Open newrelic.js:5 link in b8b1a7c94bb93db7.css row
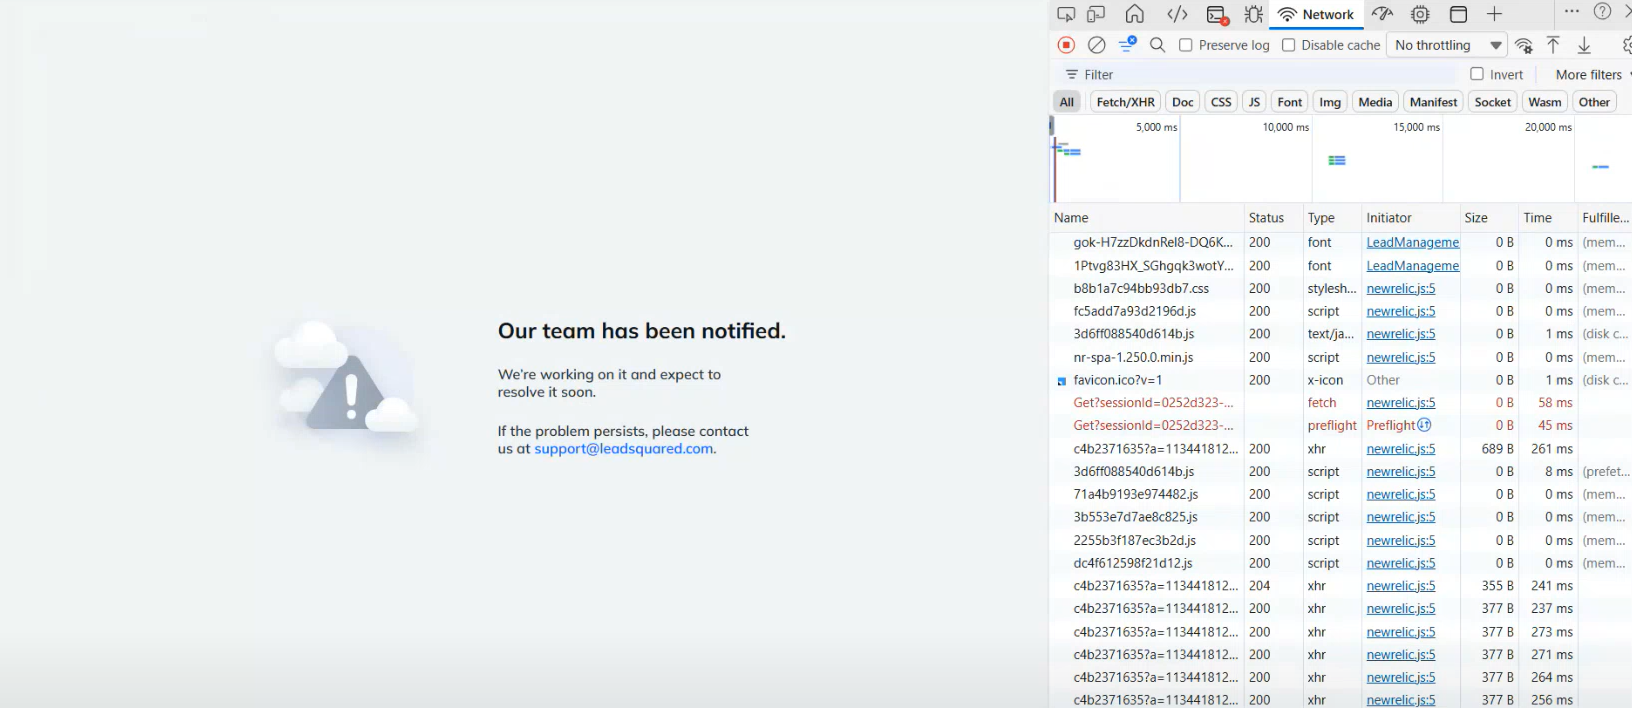Viewport: 1632px width, 708px height. pos(1401,288)
